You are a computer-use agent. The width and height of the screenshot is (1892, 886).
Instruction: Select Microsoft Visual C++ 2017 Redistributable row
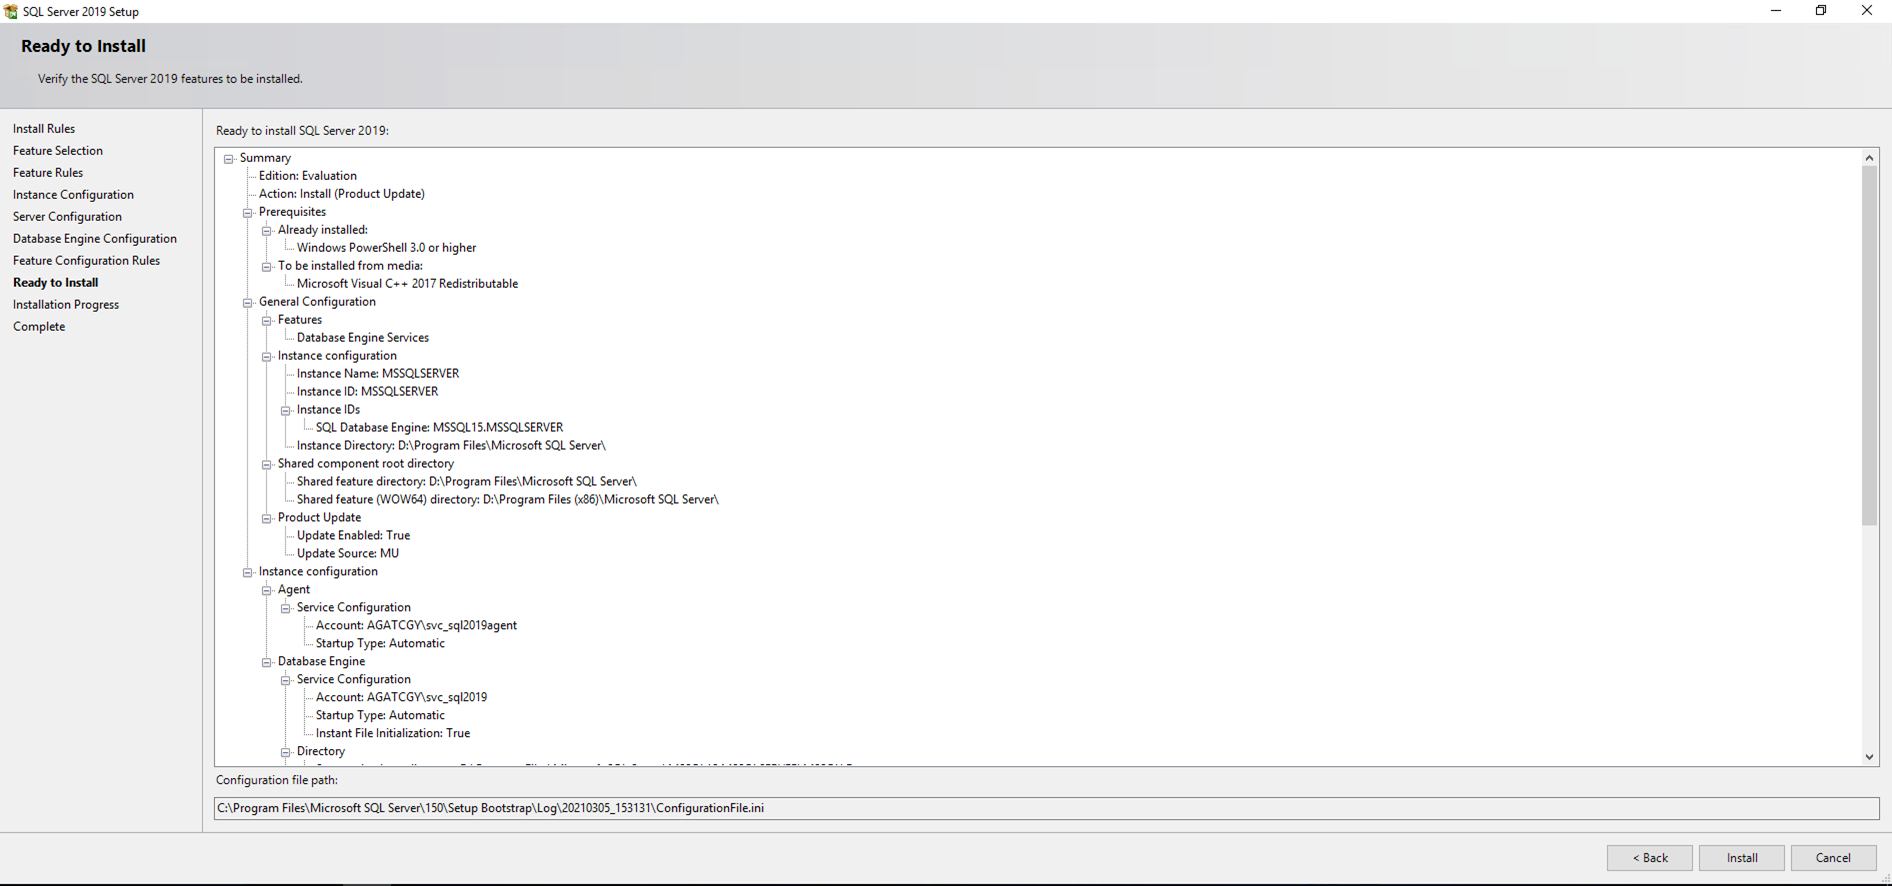point(407,284)
